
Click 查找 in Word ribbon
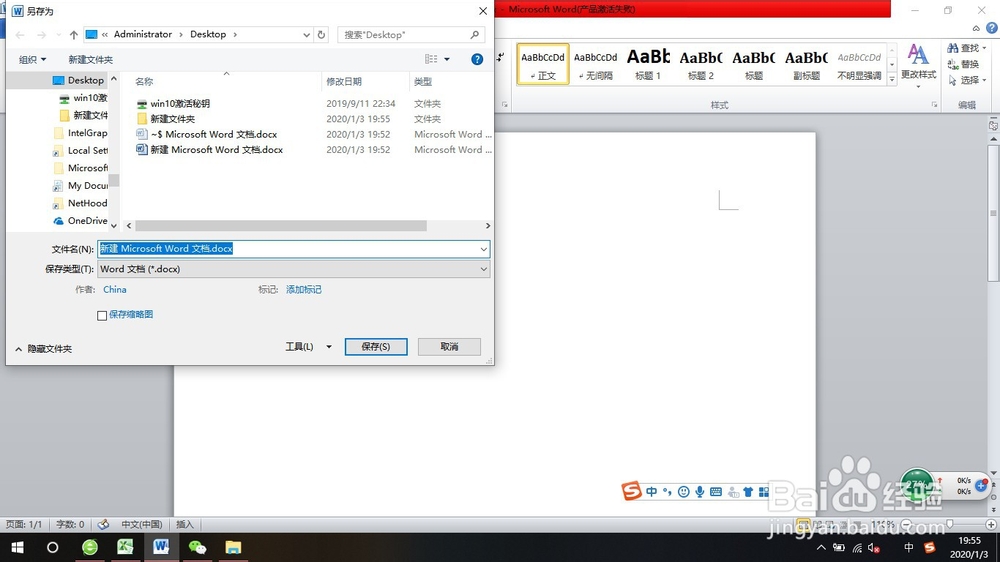click(966, 48)
